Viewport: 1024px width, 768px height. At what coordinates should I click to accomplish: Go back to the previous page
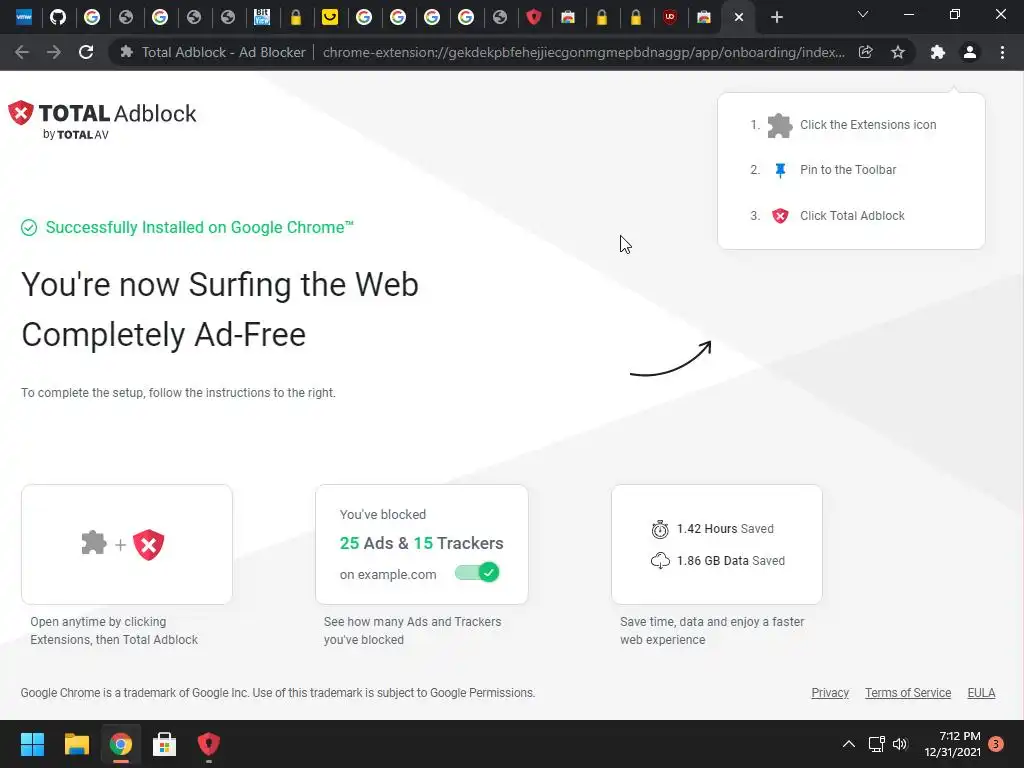[x=22, y=52]
